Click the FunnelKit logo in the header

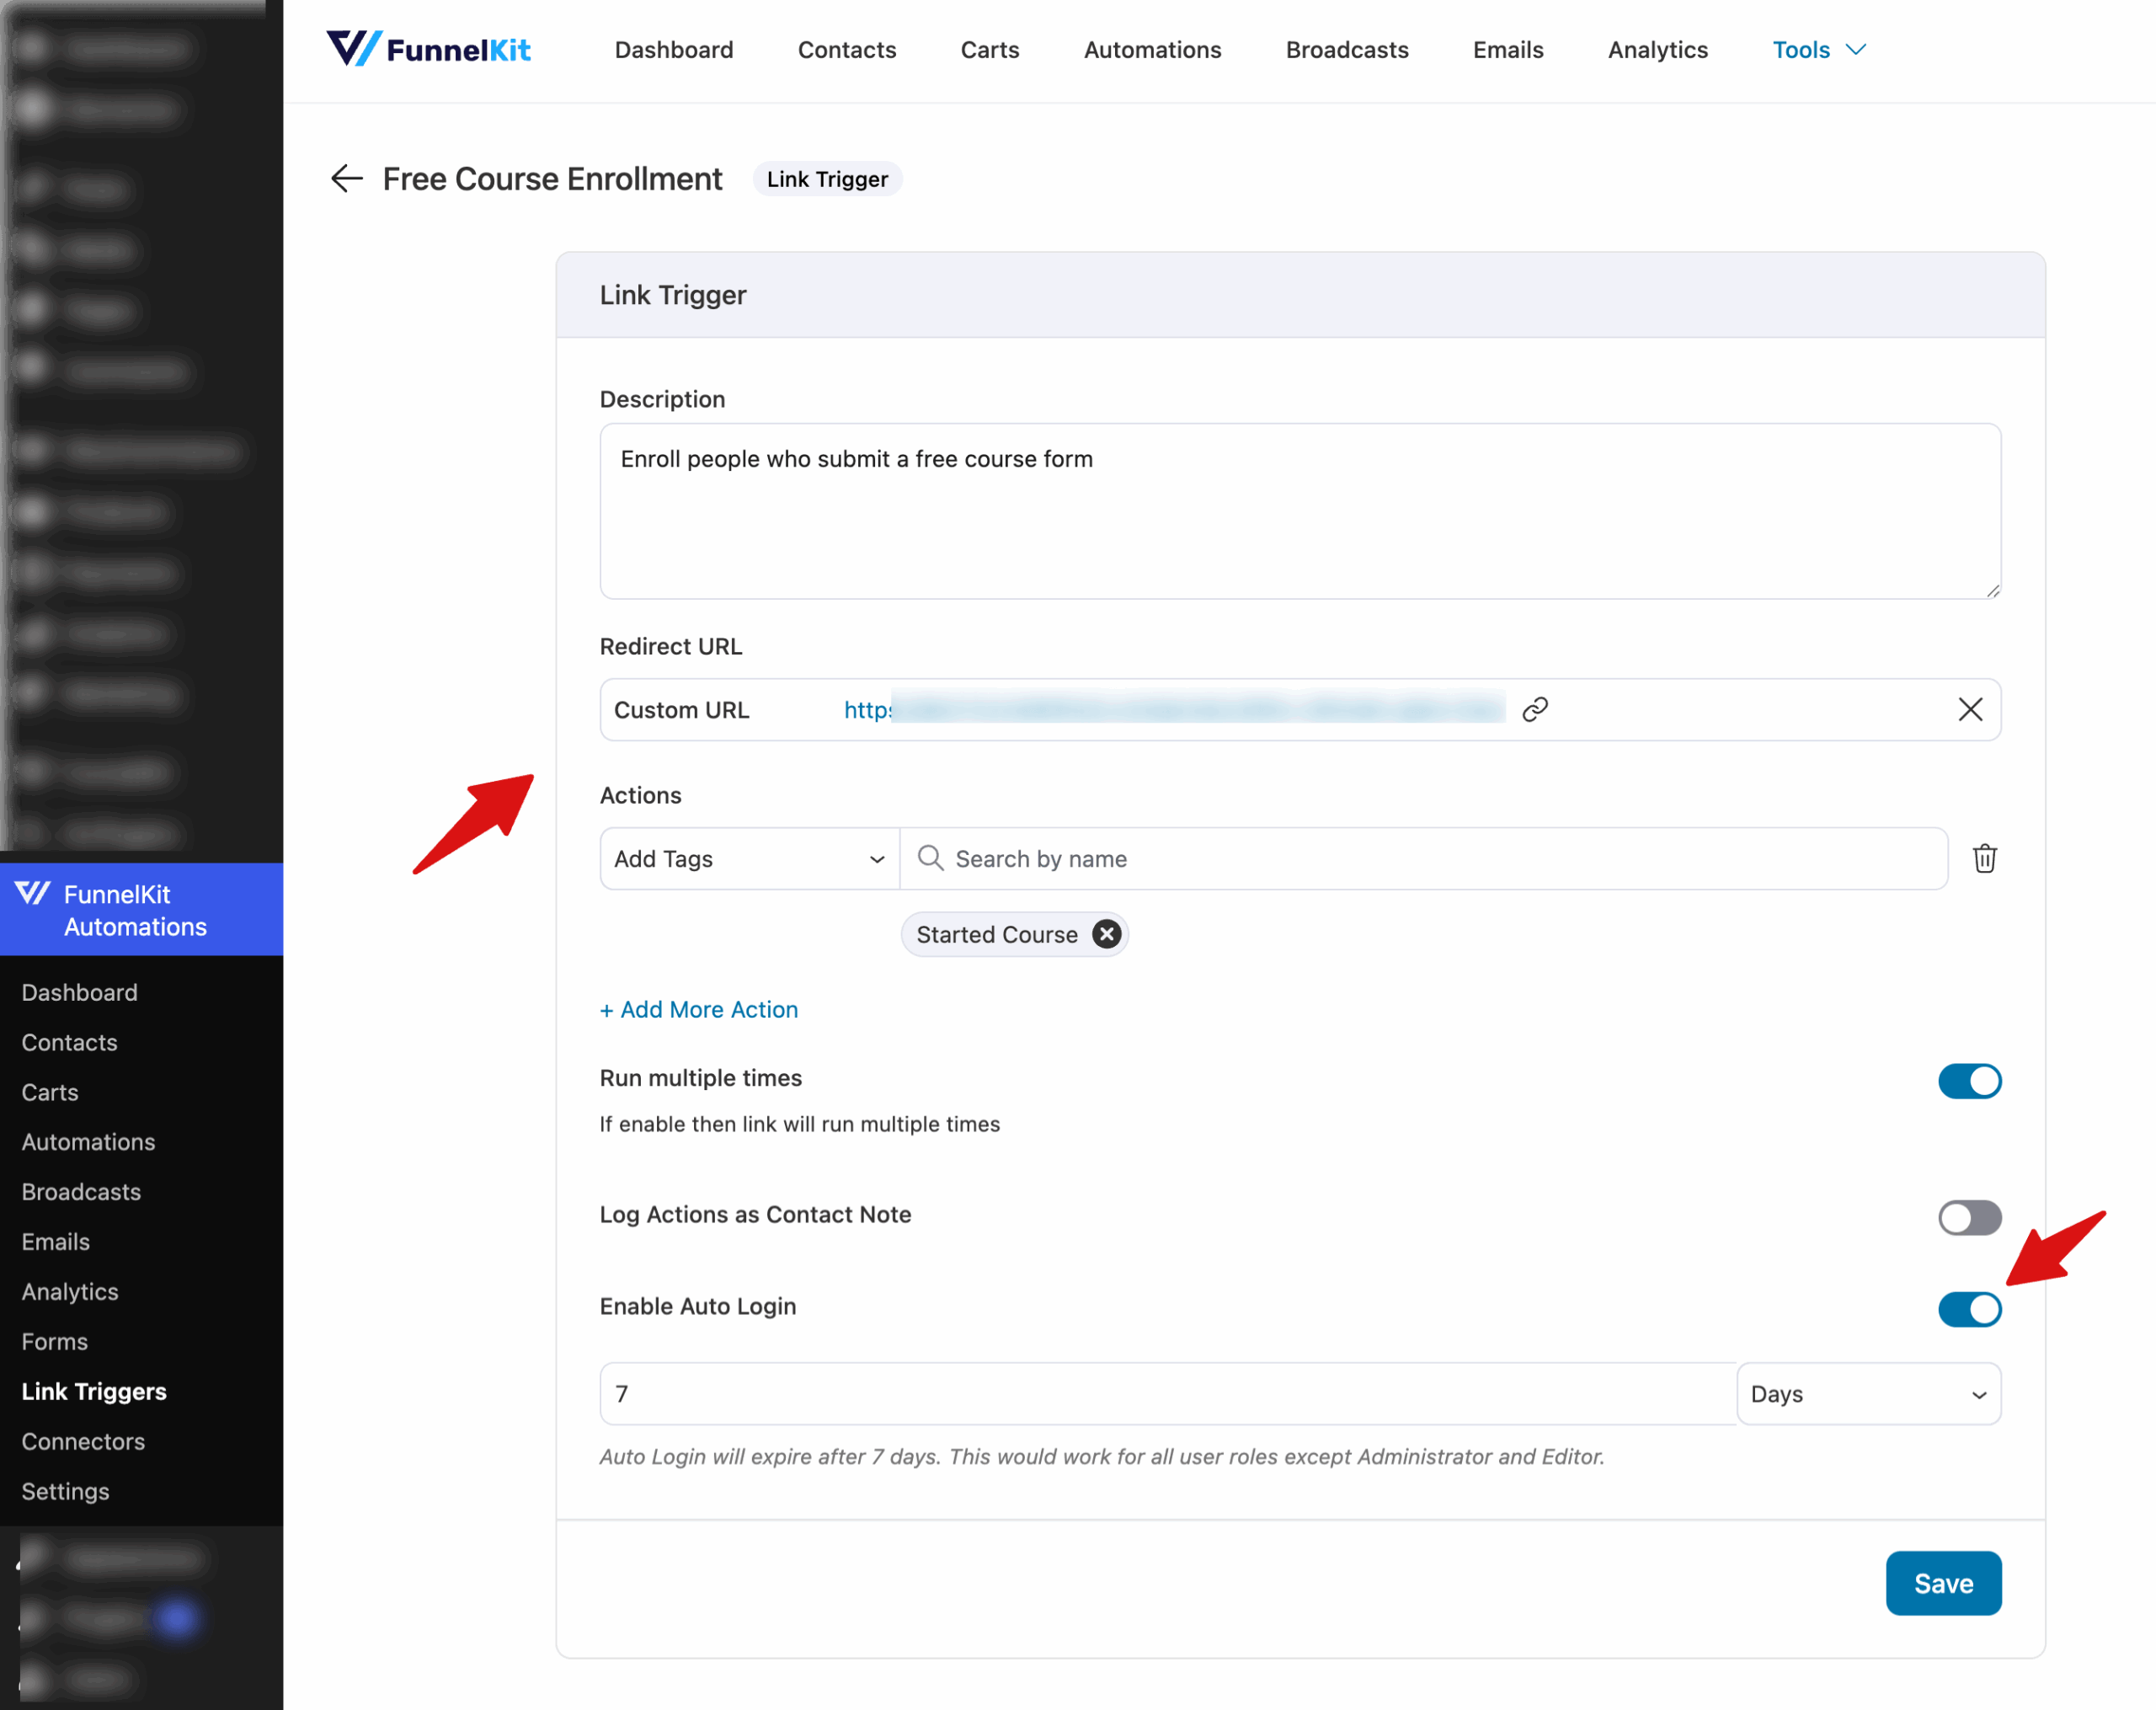point(428,49)
